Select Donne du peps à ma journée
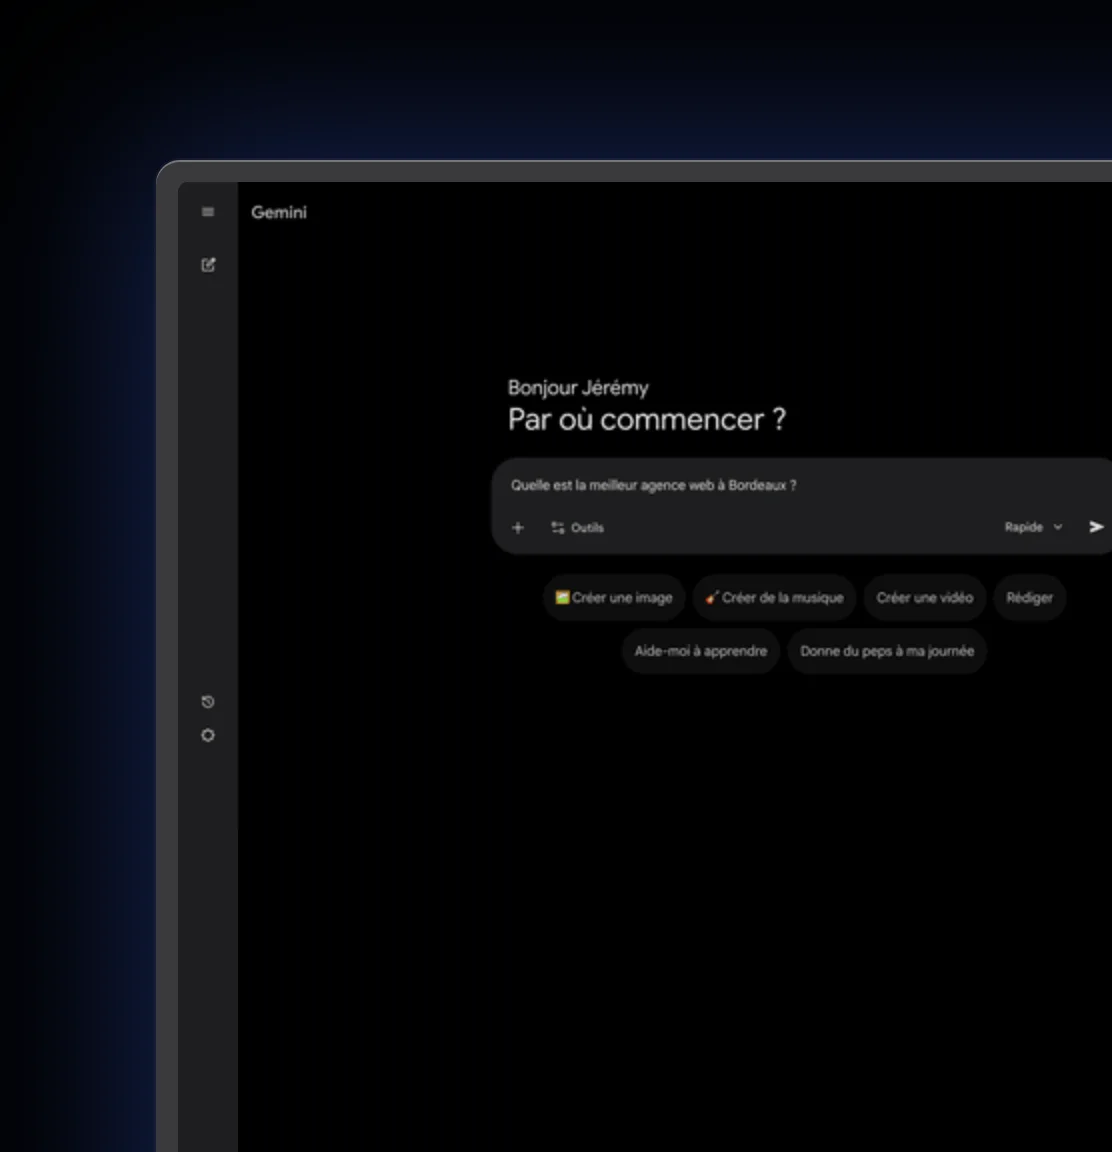The height and width of the screenshot is (1152, 1112). 887,651
